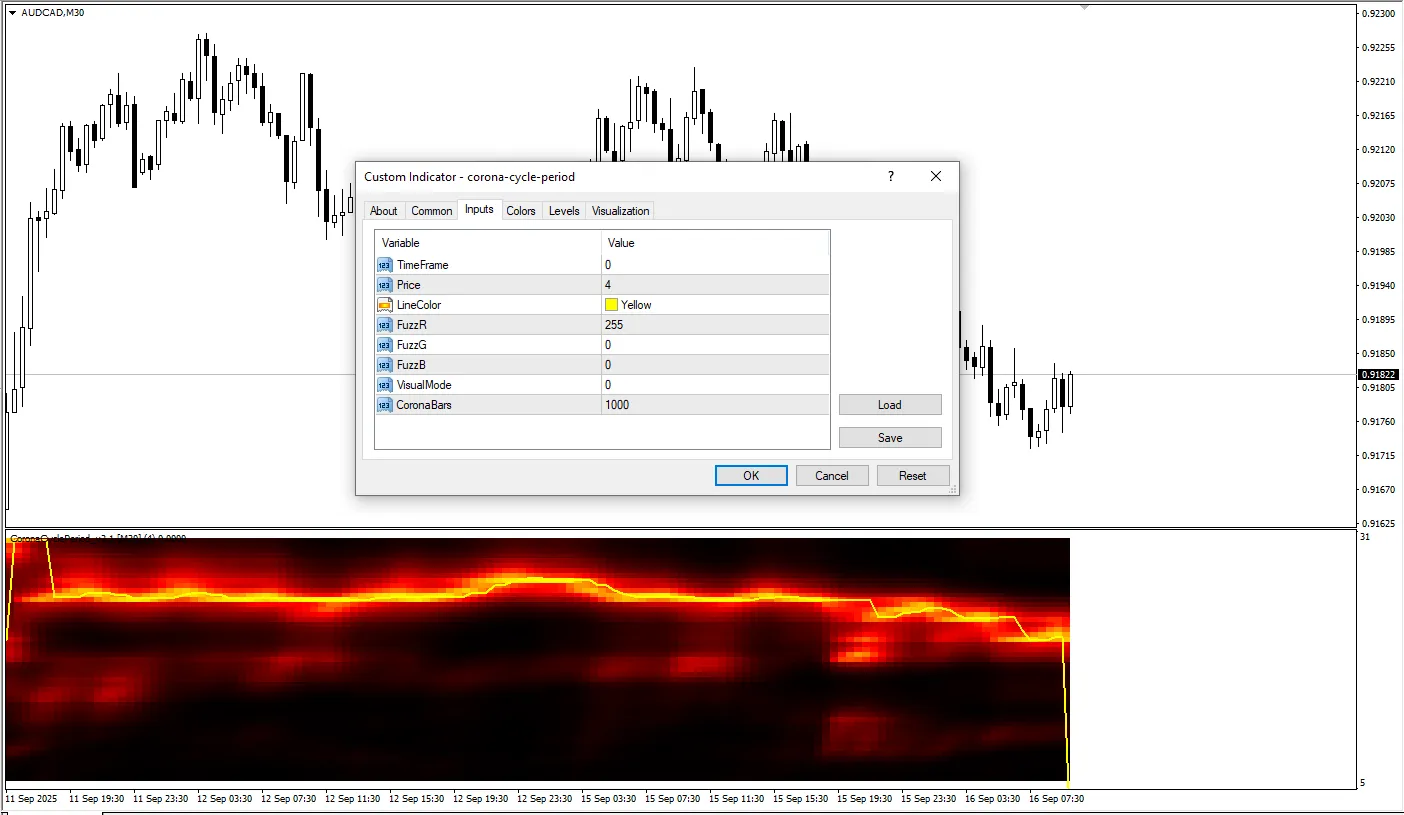
Task: Select the FuzzG value cell
Action: (715, 345)
